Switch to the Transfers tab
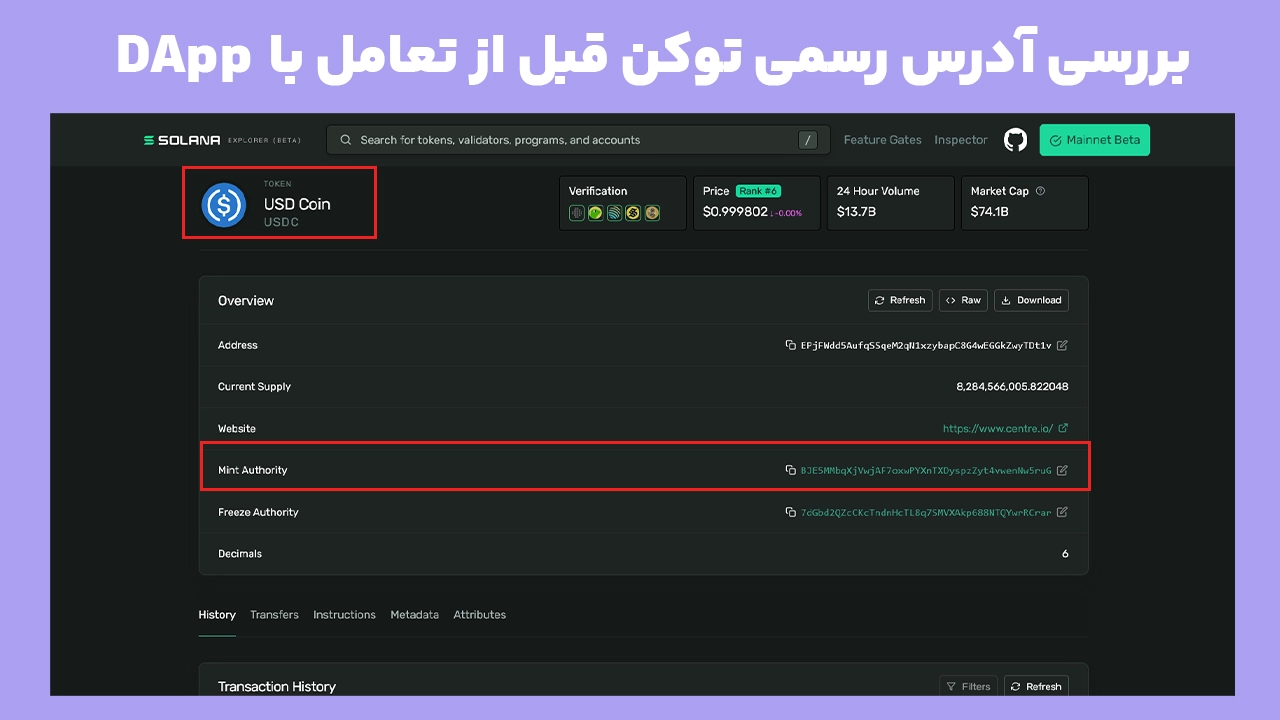Image resolution: width=1280 pixels, height=720 pixels. pos(274,615)
